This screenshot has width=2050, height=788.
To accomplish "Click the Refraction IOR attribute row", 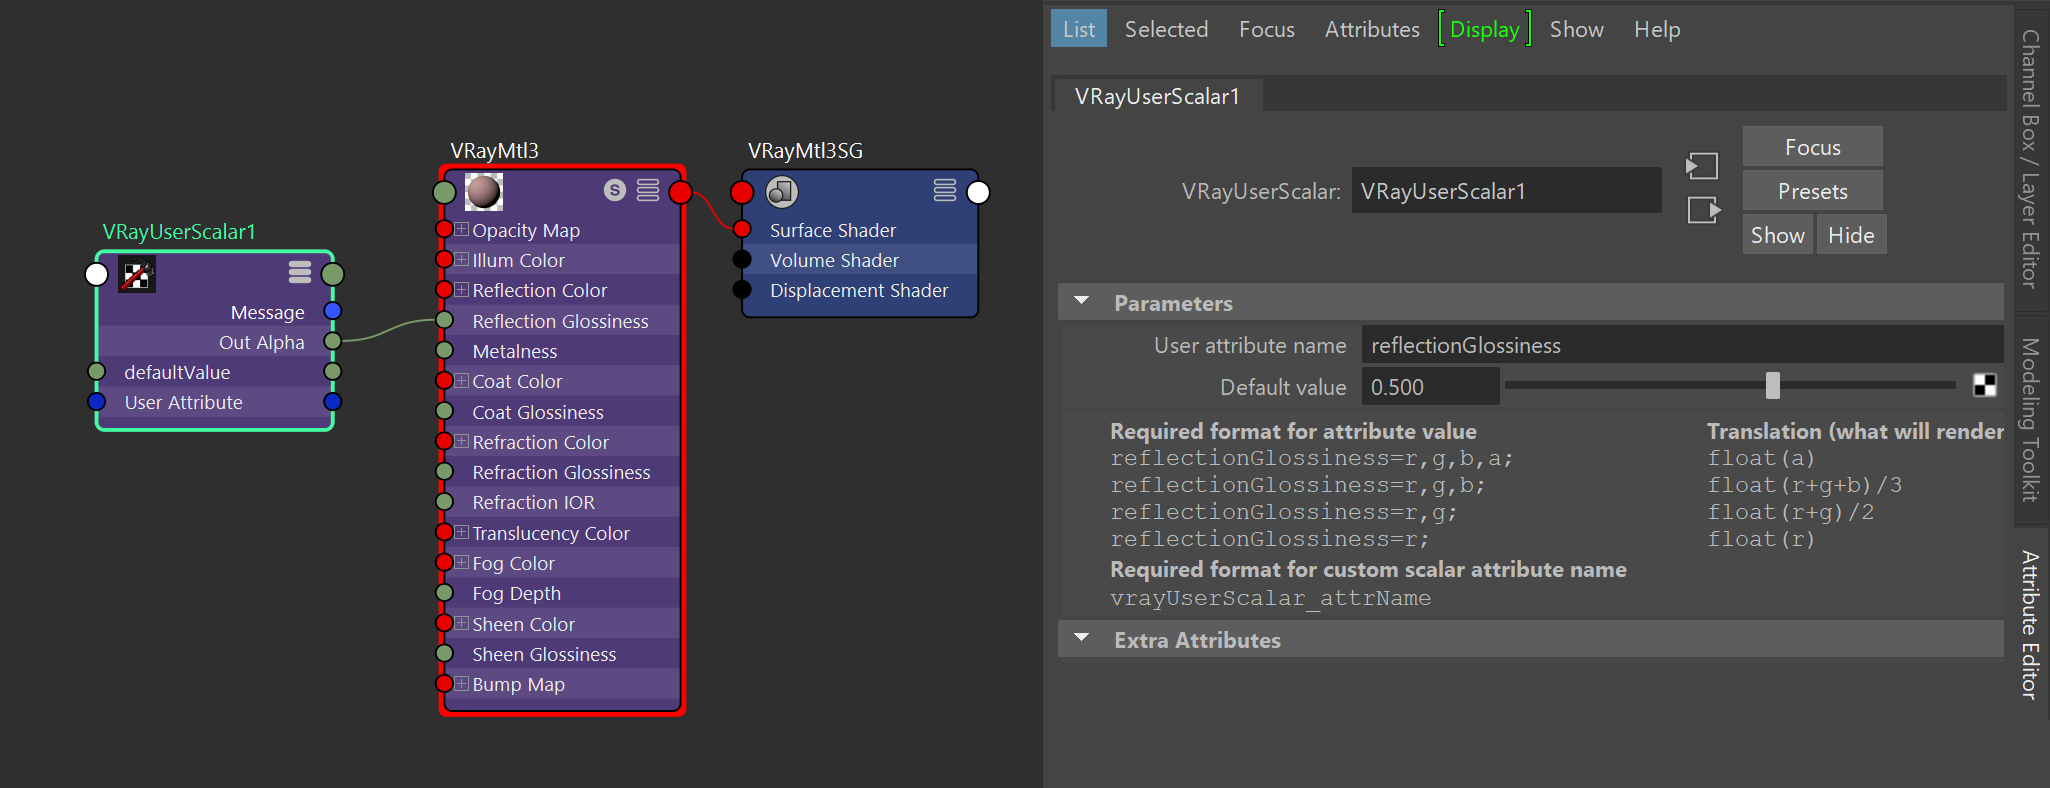I will click(562, 502).
